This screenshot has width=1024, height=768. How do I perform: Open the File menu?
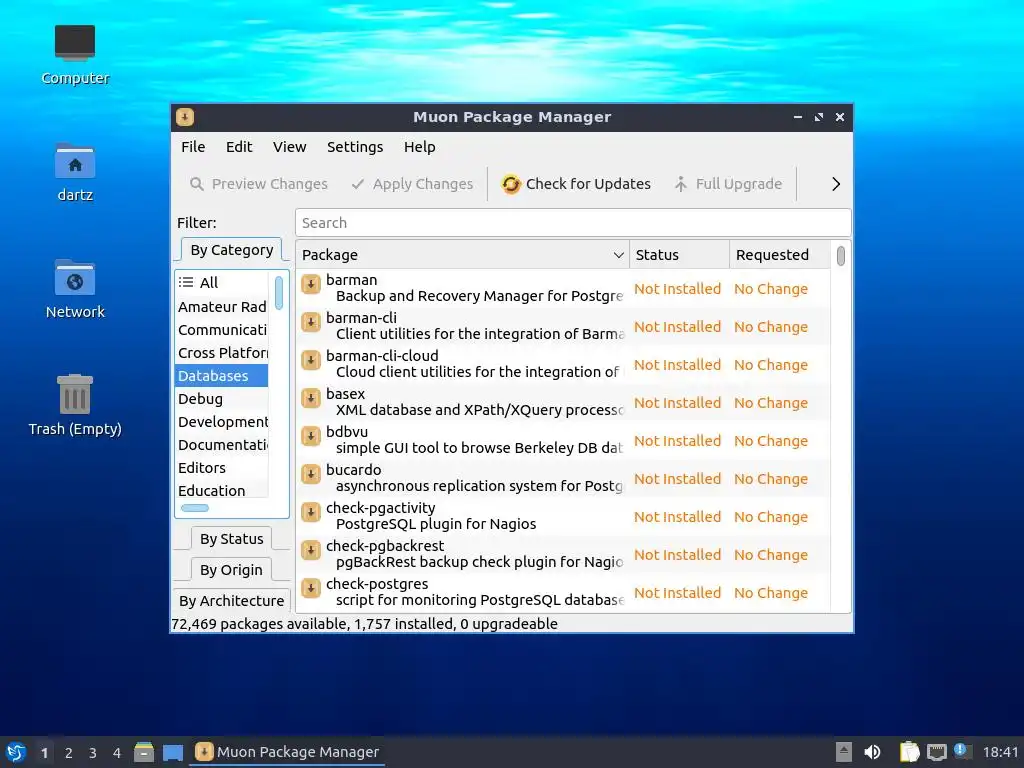(x=193, y=147)
